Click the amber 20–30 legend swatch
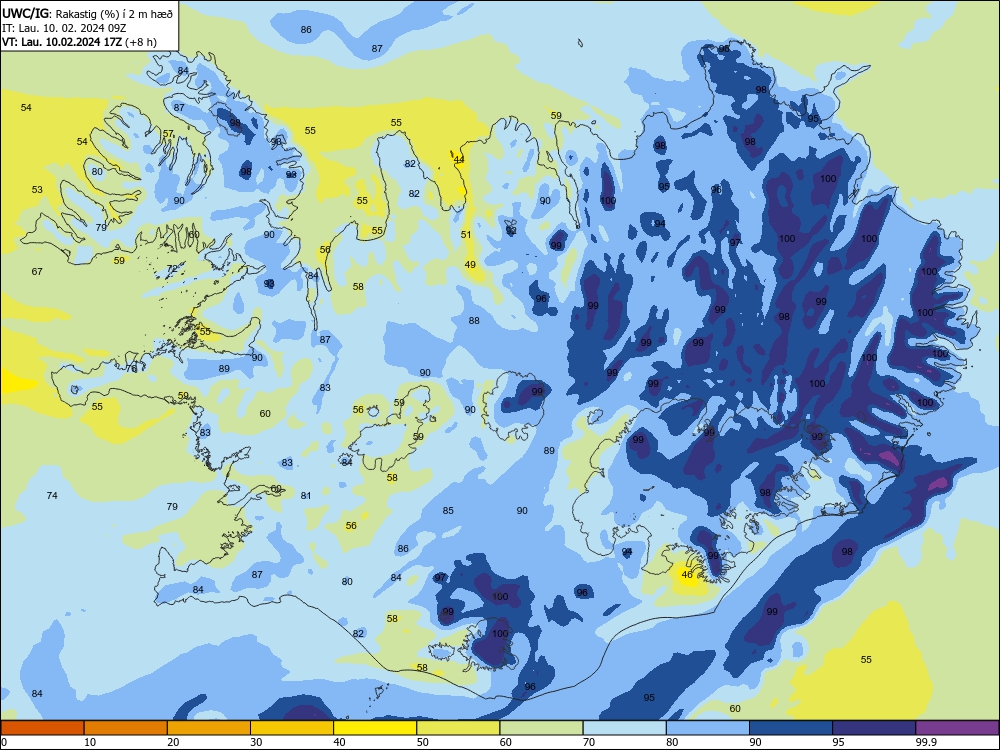The width and height of the screenshot is (1000, 750). point(209,728)
